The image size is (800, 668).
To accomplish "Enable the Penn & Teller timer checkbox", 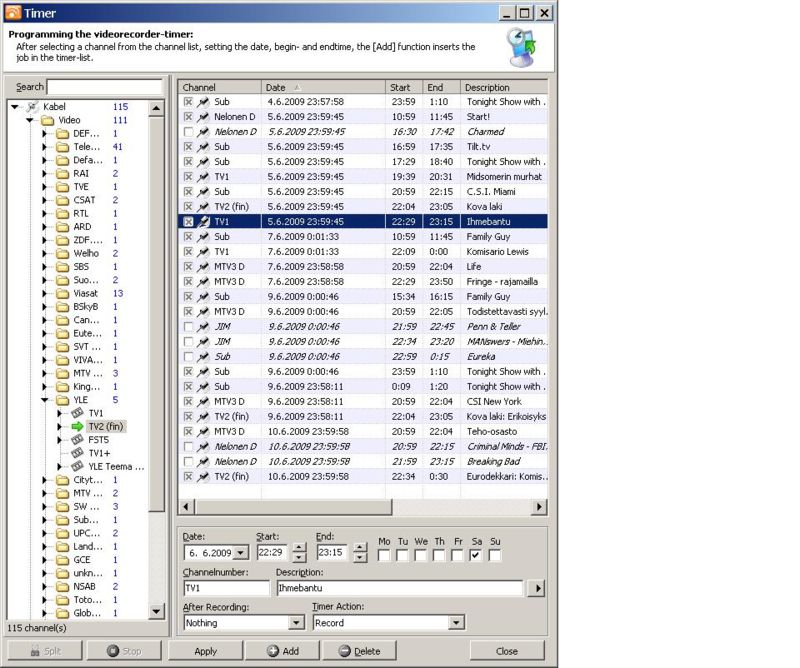I will point(188,327).
